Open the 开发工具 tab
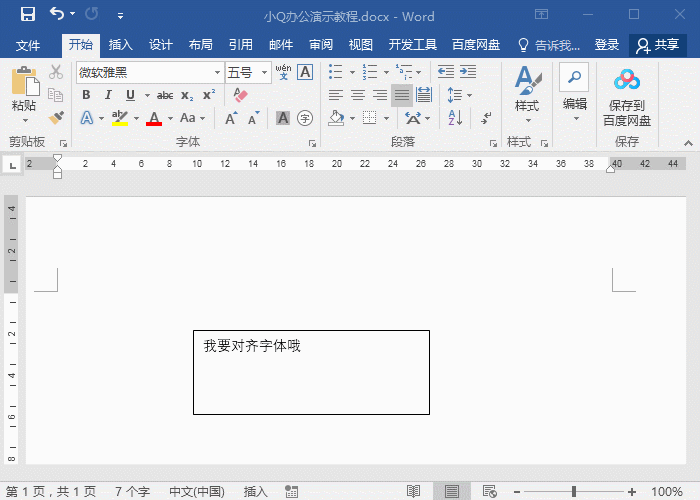Viewport: 700px width, 500px height. point(412,45)
